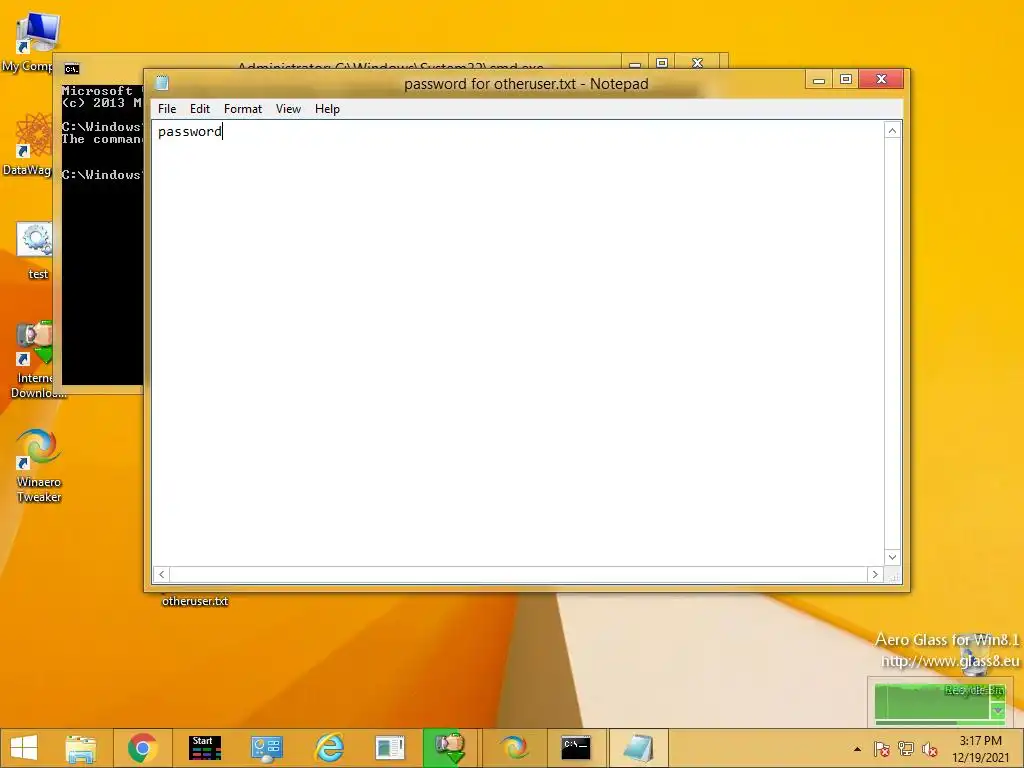The width and height of the screenshot is (1024, 768).
Task: Open the View menu in Notepad
Action: [288, 109]
